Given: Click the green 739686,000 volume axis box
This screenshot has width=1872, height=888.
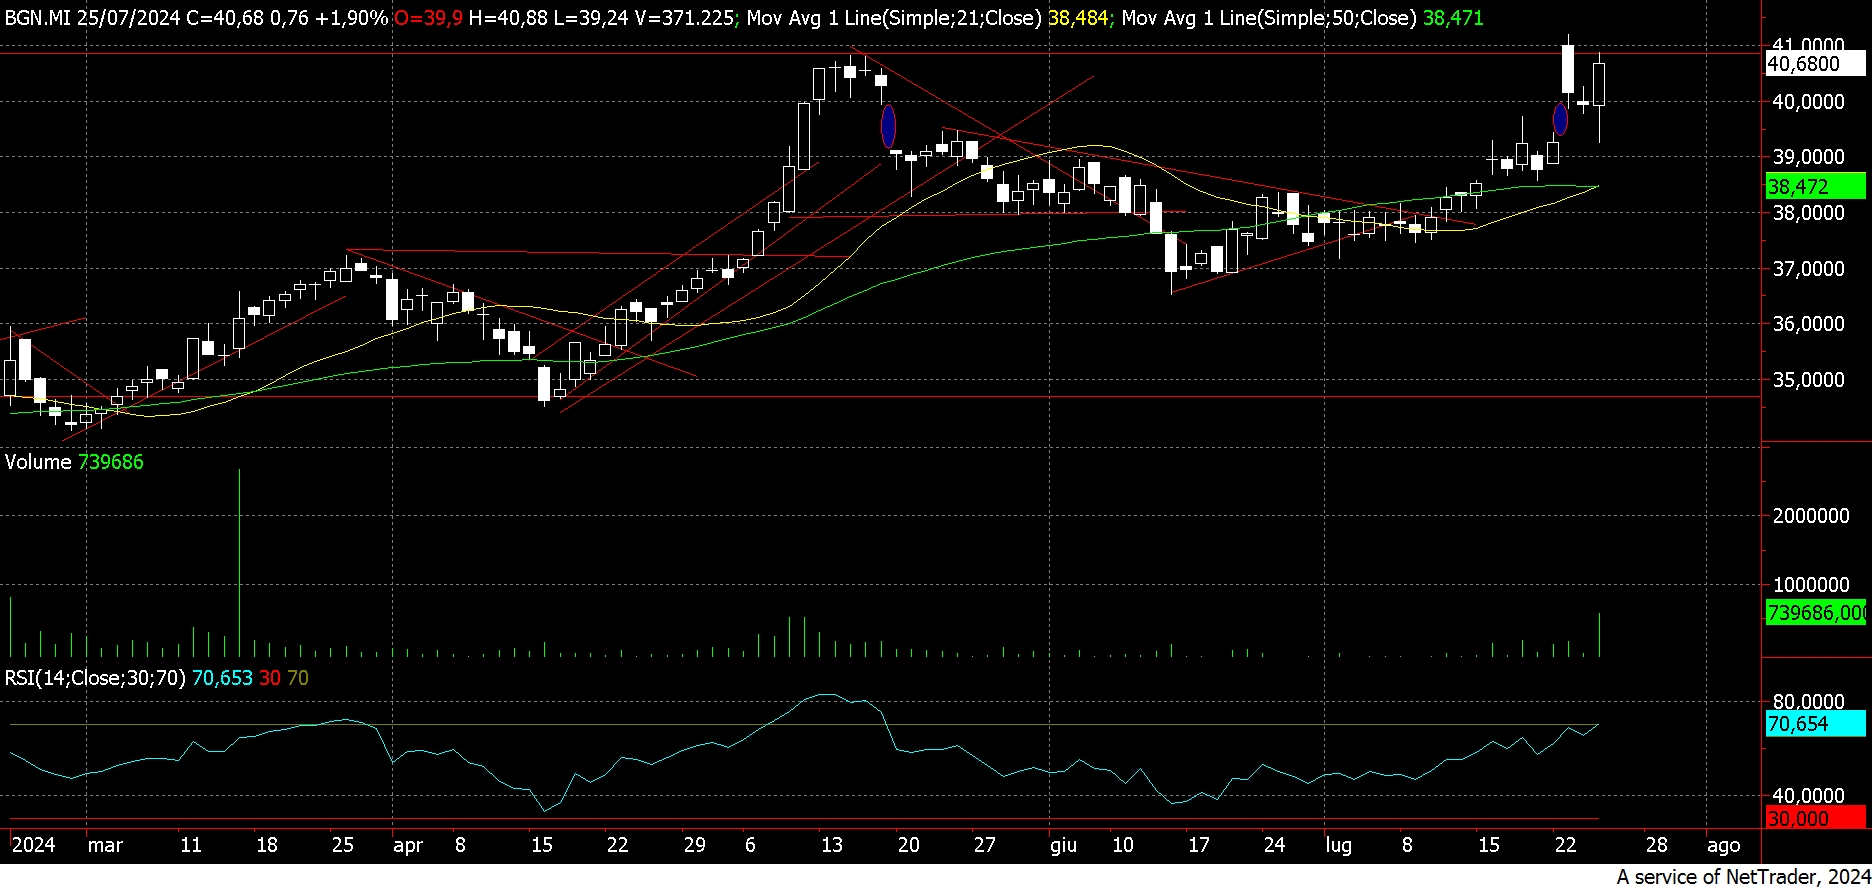Looking at the screenshot, I should (x=1816, y=612).
